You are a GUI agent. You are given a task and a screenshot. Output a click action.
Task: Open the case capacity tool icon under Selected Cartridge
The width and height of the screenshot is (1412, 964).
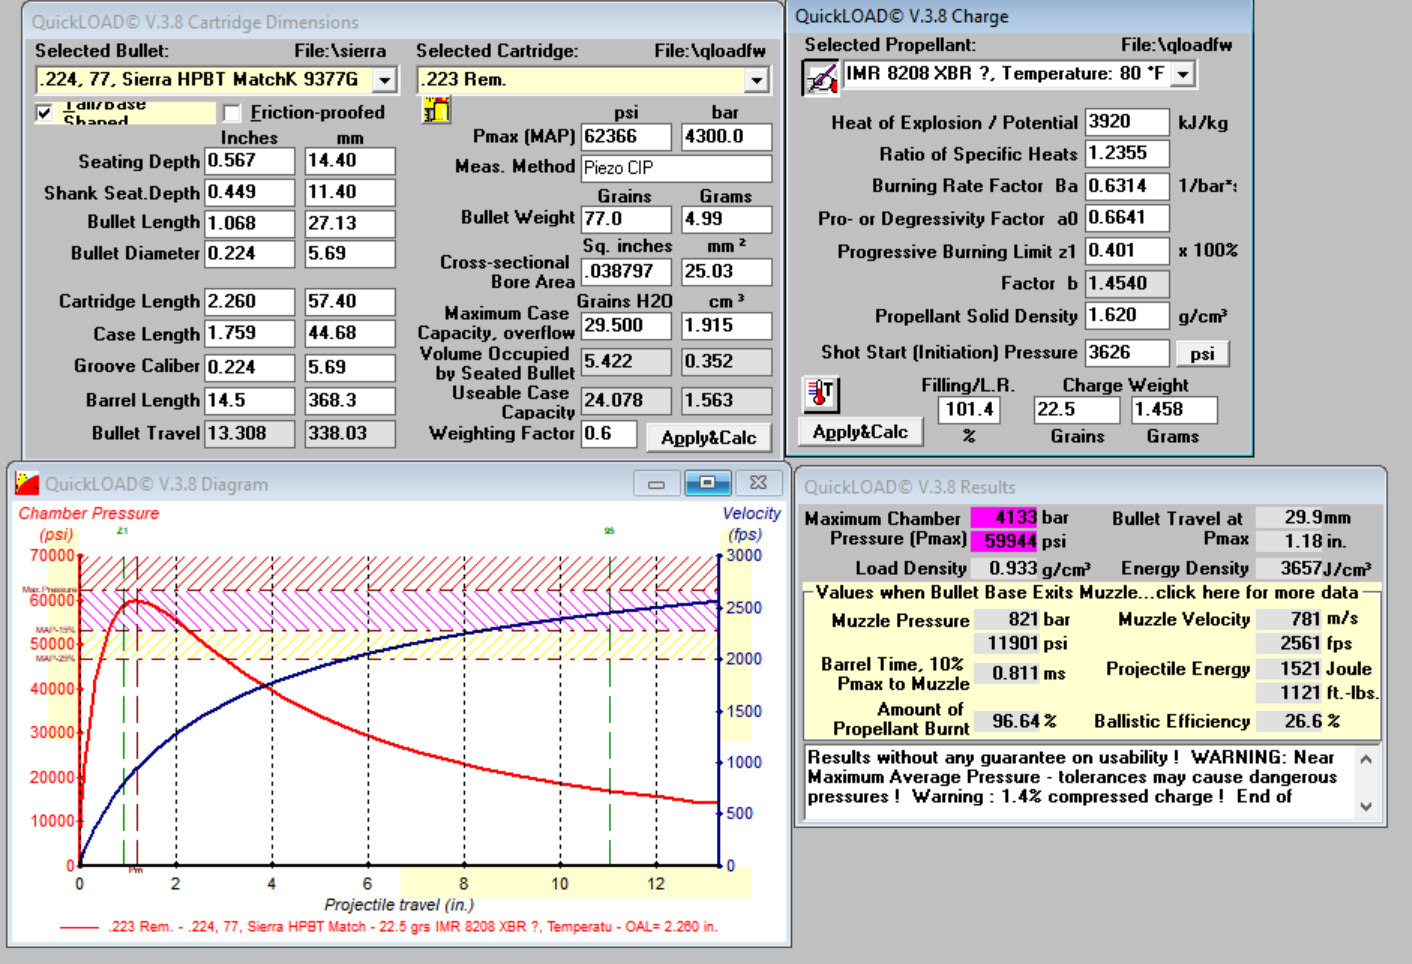[x=436, y=110]
